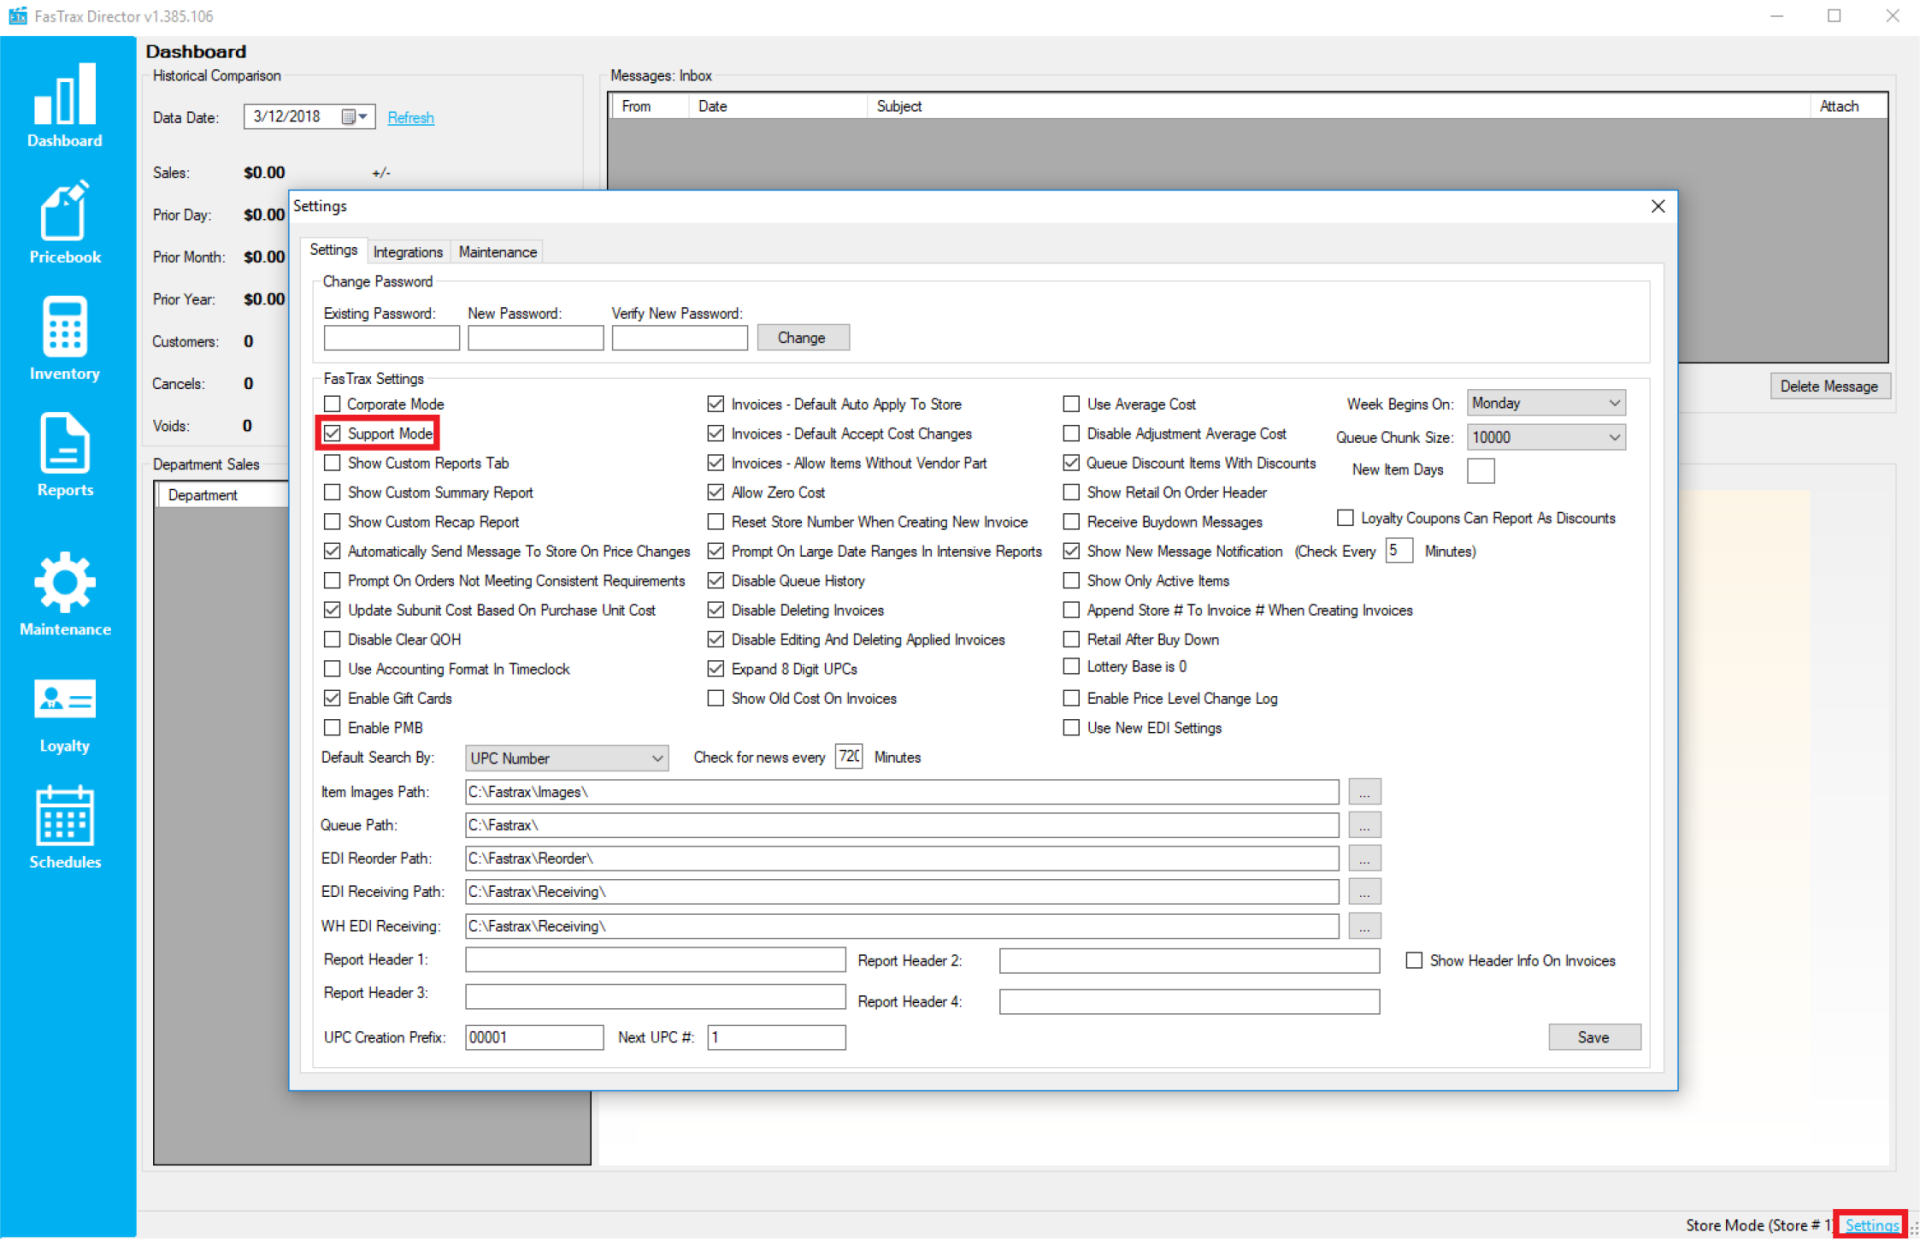Viewport: 1920px width, 1239px height.
Task: Click the UPC Creation Prefix field
Action: tap(534, 1037)
